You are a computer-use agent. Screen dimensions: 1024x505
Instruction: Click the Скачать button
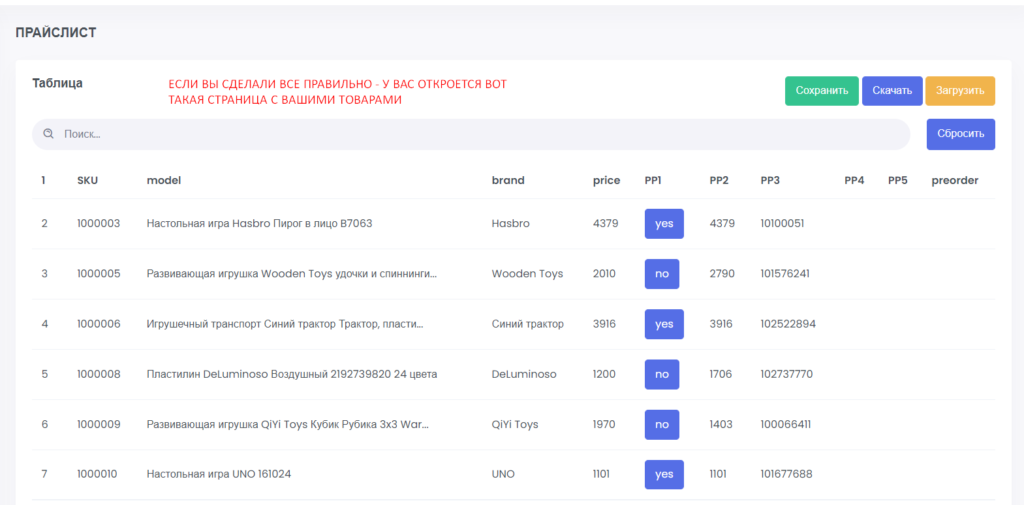coord(892,91)
